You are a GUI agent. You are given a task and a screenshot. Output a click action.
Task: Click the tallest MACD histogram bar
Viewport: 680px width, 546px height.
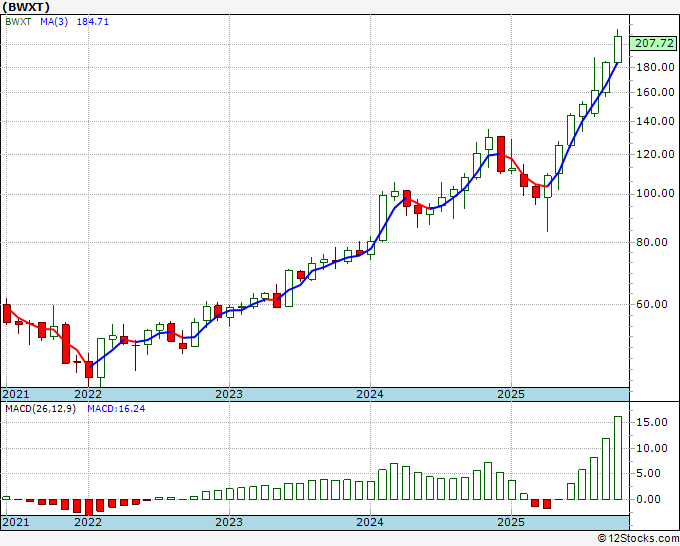coord(618,458)
